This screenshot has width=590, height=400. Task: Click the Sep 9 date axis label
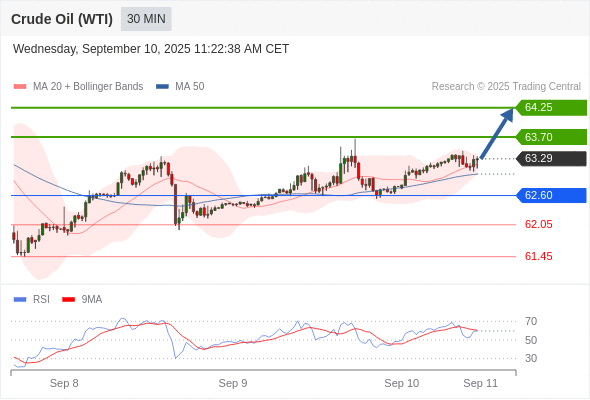click(233, 383)
